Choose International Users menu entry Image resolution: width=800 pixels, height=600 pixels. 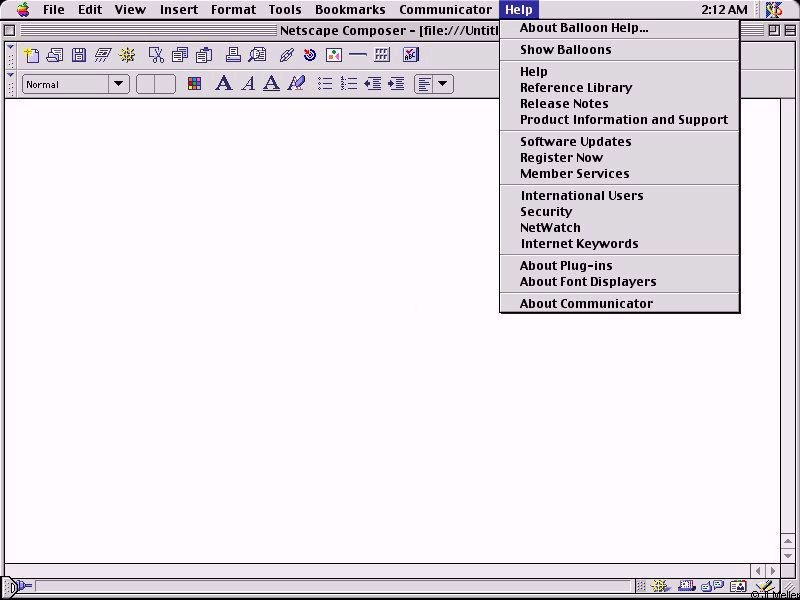tap(619, 195)
